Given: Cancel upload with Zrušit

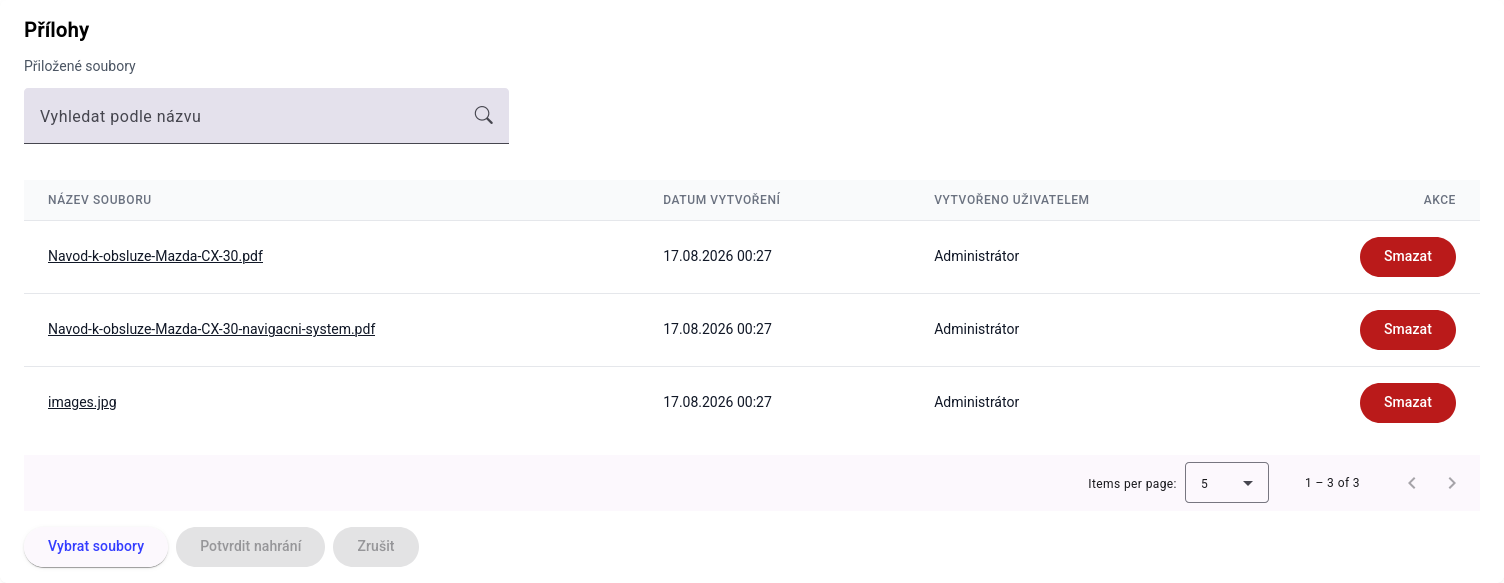Looking at the screenshot, I should click(376, 546).
